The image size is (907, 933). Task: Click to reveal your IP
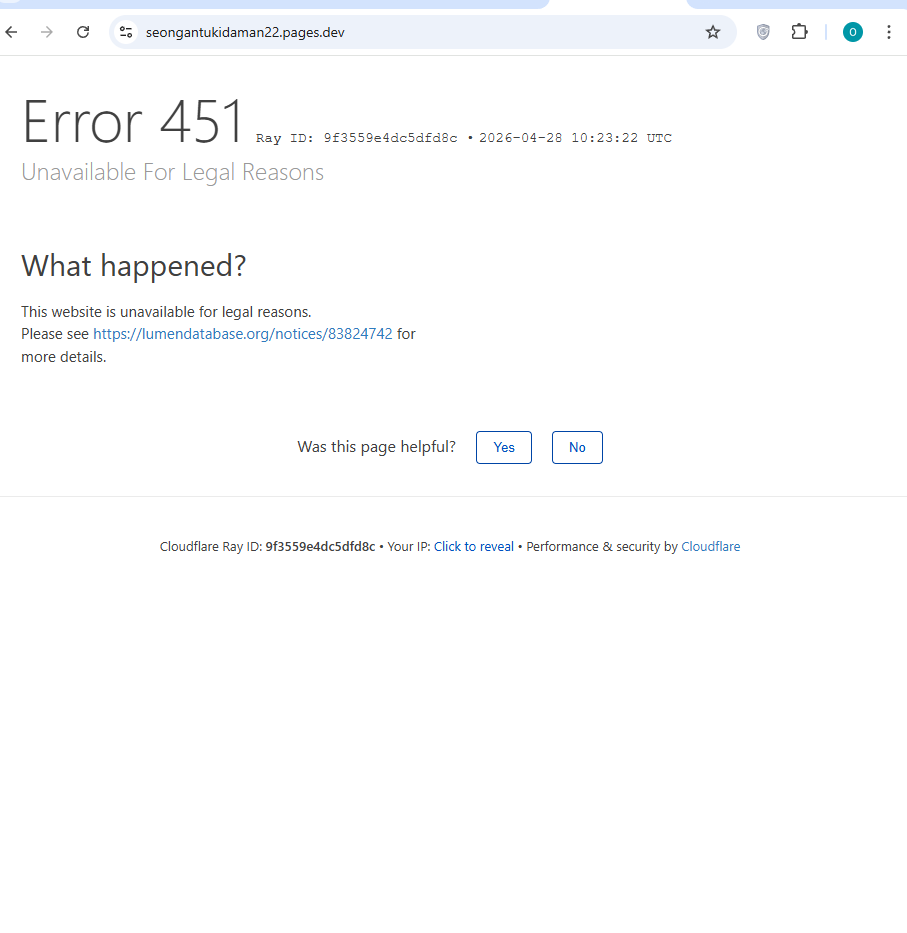473,546
